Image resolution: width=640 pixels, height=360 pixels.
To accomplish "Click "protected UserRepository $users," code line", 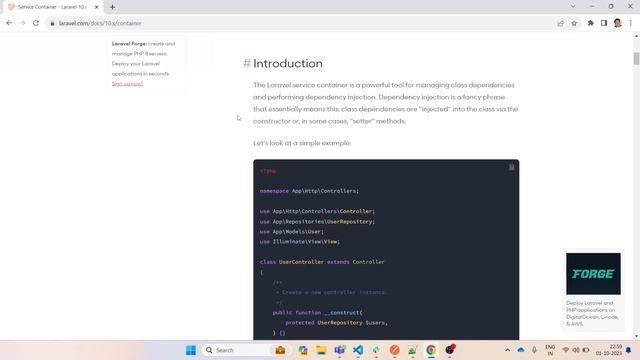I will tap(337, 322).
